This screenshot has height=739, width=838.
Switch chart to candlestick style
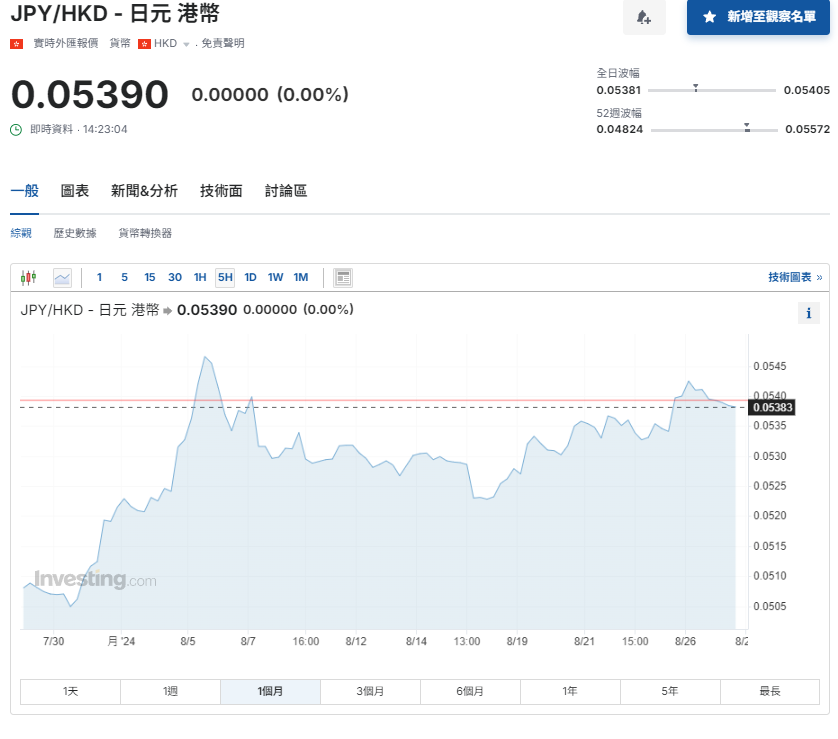click(31, 277)
